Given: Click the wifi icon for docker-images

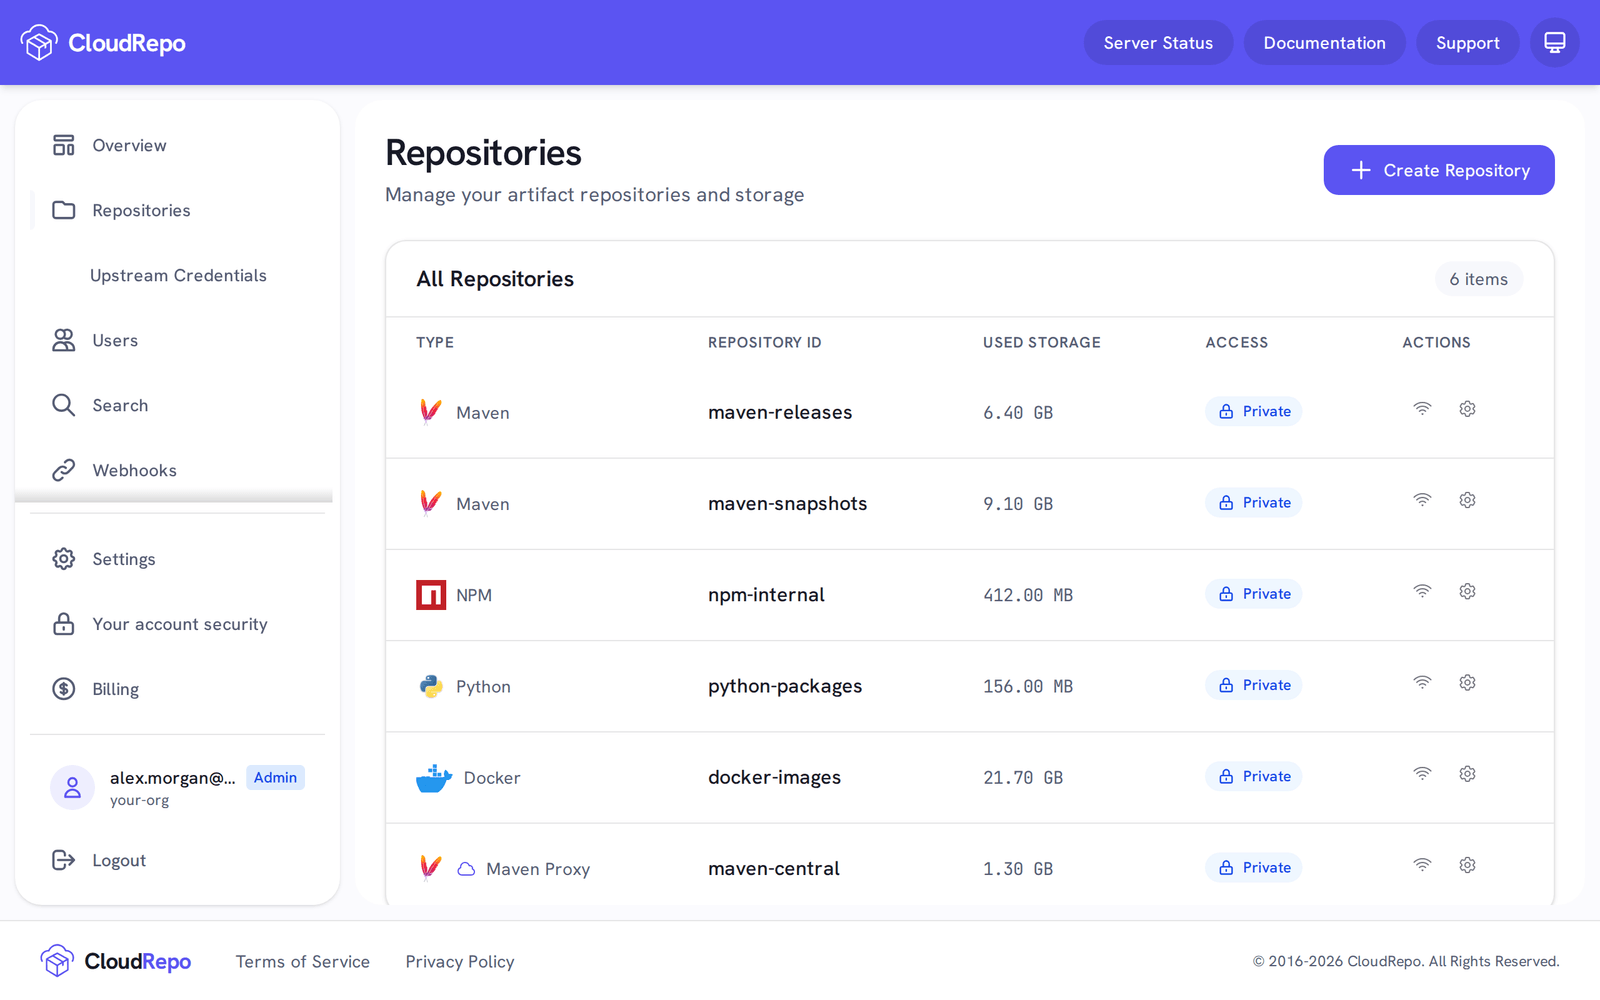Looking at the screenshot, I should point(1422,774).
